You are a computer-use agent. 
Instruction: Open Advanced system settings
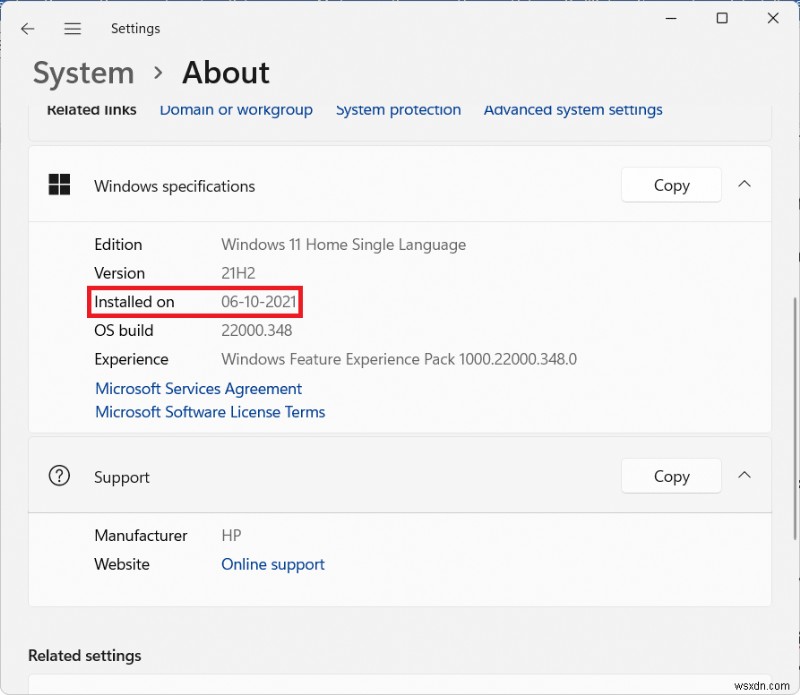(573, 110)
